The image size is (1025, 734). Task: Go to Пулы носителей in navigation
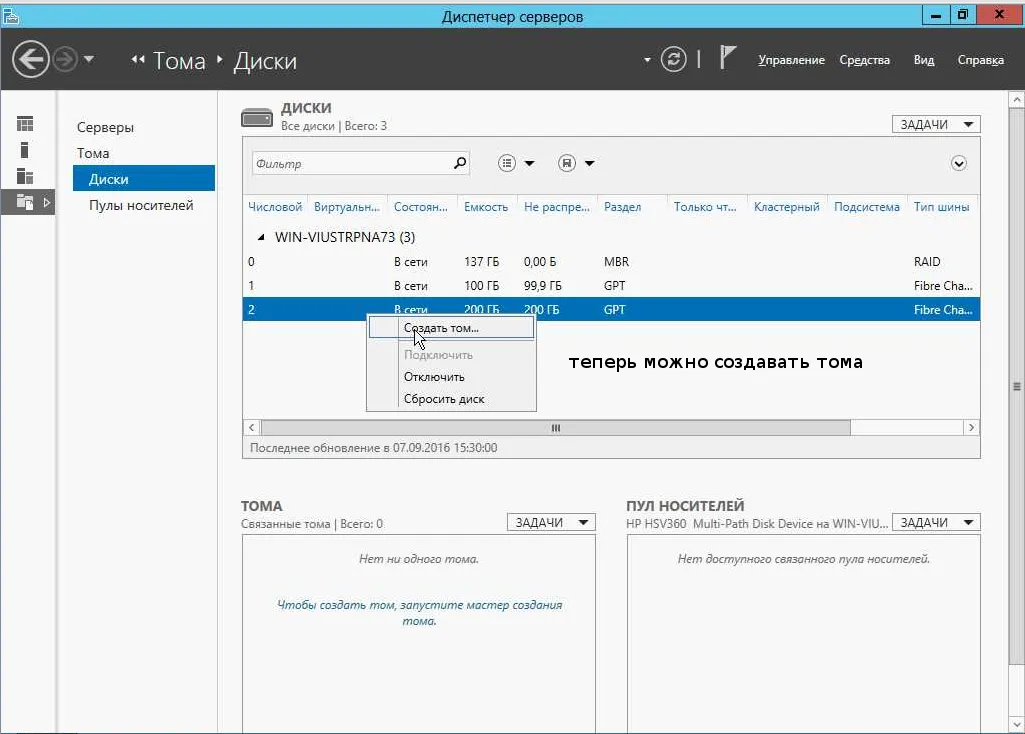coord(141,205)
